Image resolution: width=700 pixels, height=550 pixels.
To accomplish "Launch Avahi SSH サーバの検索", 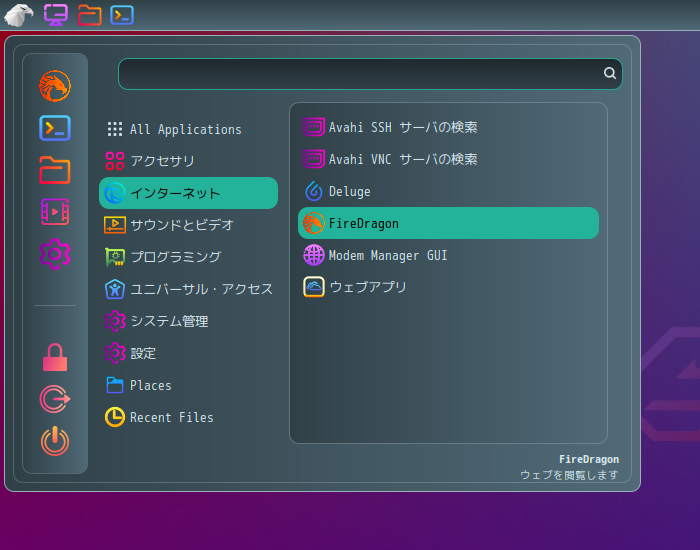I will click(448, 127).
